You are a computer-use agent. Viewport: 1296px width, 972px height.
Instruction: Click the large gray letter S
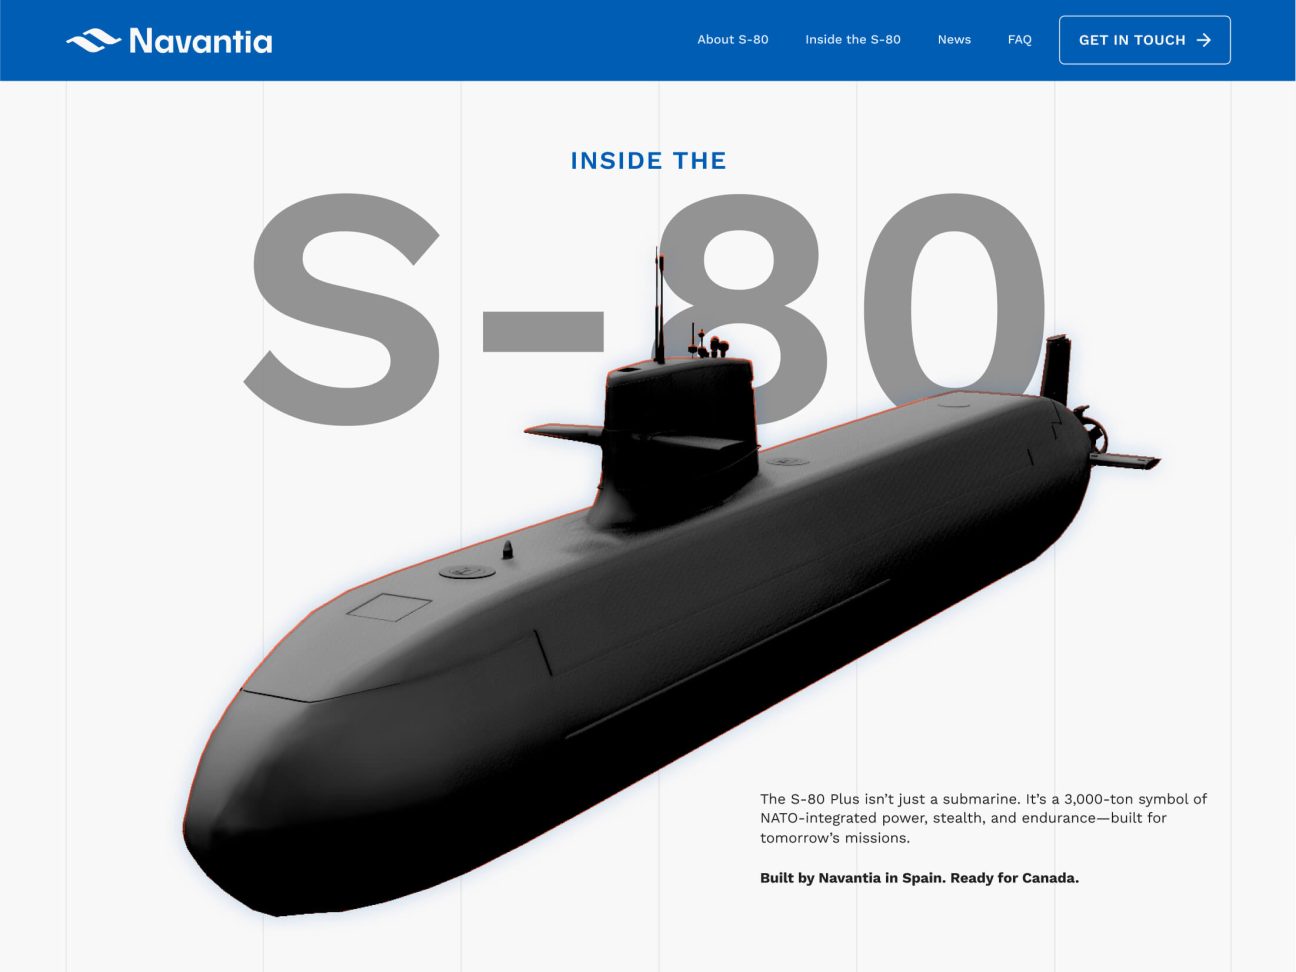click(345, 310)
